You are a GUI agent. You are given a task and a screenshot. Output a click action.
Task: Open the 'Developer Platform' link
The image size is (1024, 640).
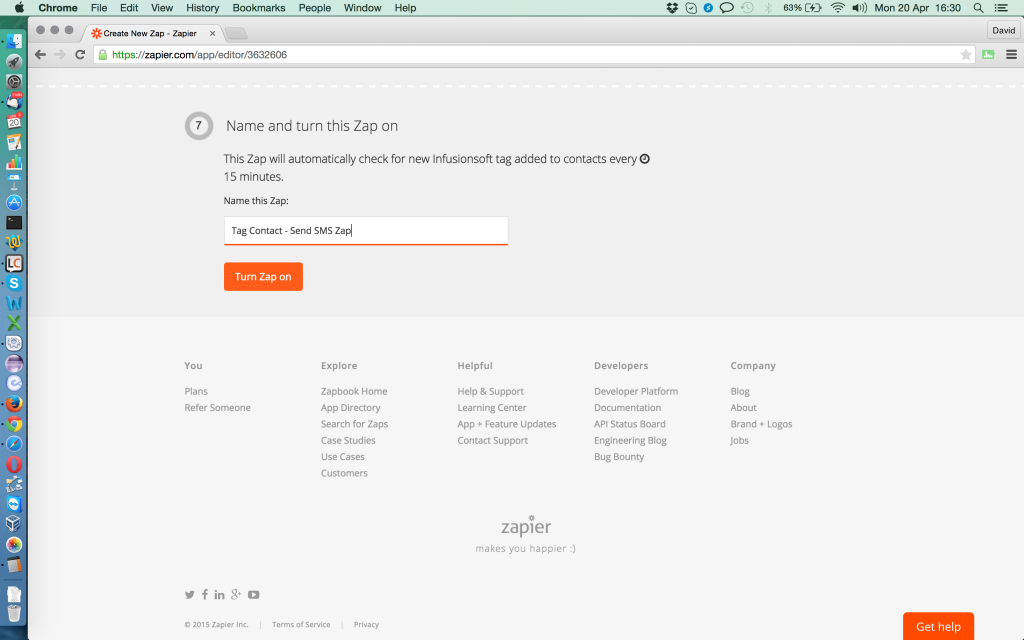[636, 391]
